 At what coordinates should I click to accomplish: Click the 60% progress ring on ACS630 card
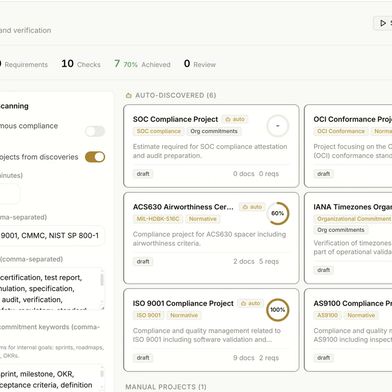[x=277, y=213]
